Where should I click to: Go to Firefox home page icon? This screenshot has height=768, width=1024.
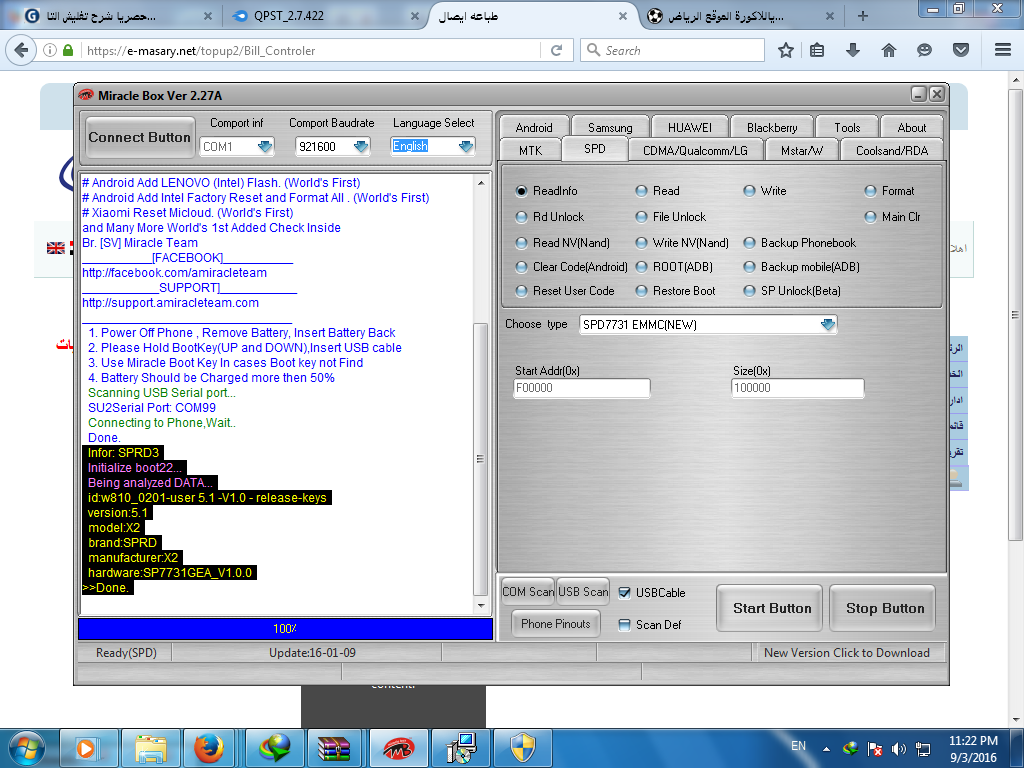(x=889, y=50)
